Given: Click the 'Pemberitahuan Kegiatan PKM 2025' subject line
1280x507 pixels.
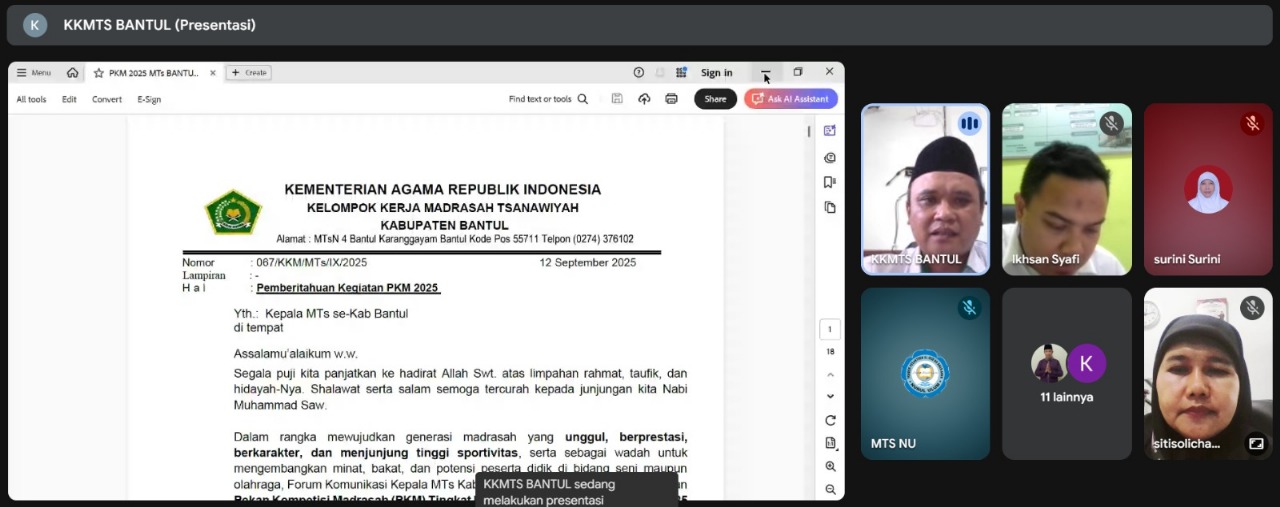Looking at the screenshot, I should tap(347, 288).
